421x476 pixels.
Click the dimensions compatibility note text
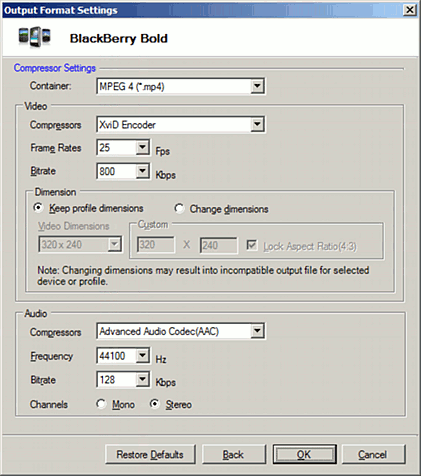point(203,276)
